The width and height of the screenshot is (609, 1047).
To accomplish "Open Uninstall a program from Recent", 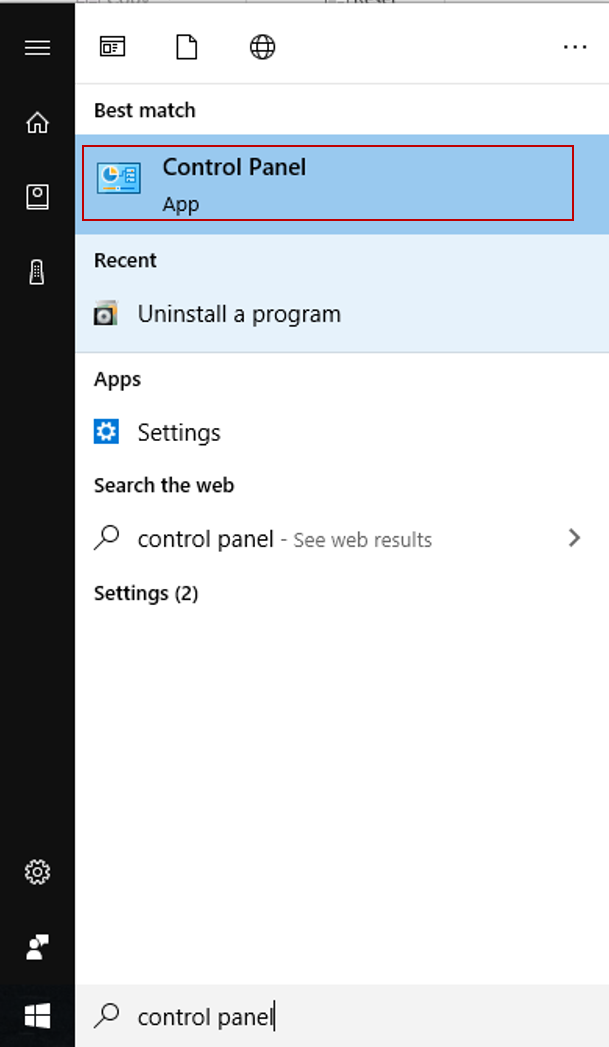I will point(240,313).
